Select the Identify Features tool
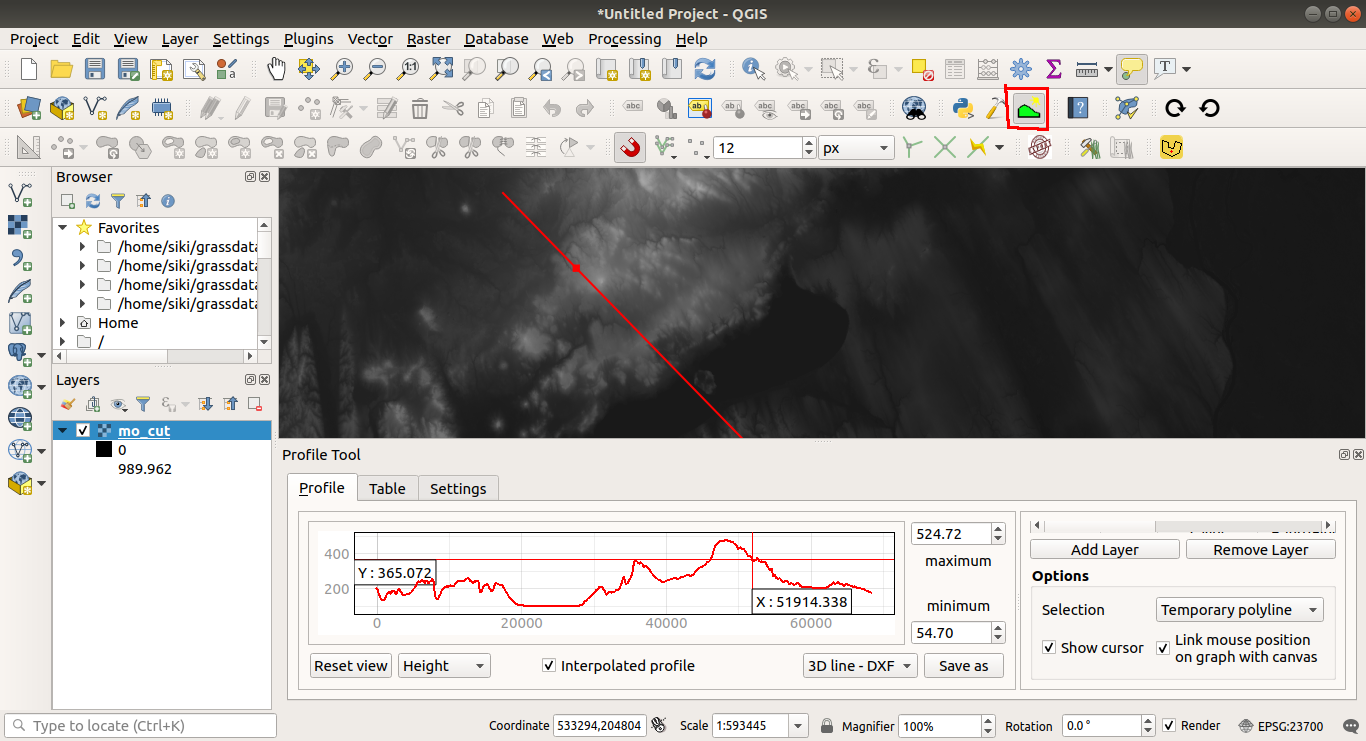 pos(754,69)
